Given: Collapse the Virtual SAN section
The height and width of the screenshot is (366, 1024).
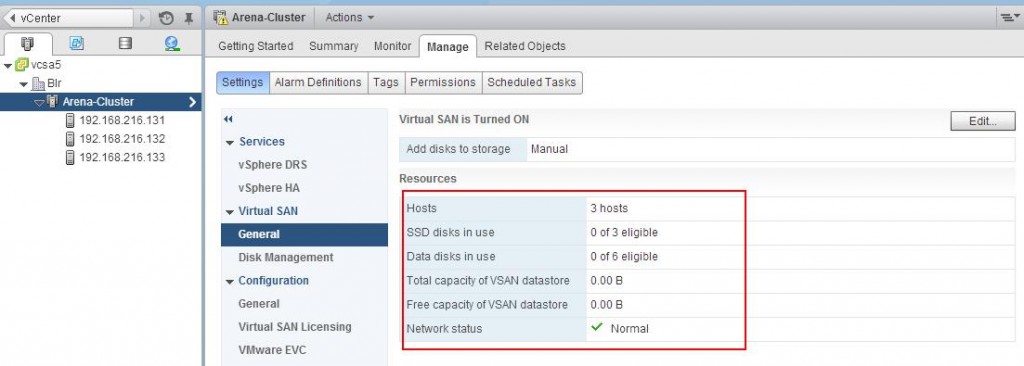Looking at the screenshot, I should coord(229,212).
